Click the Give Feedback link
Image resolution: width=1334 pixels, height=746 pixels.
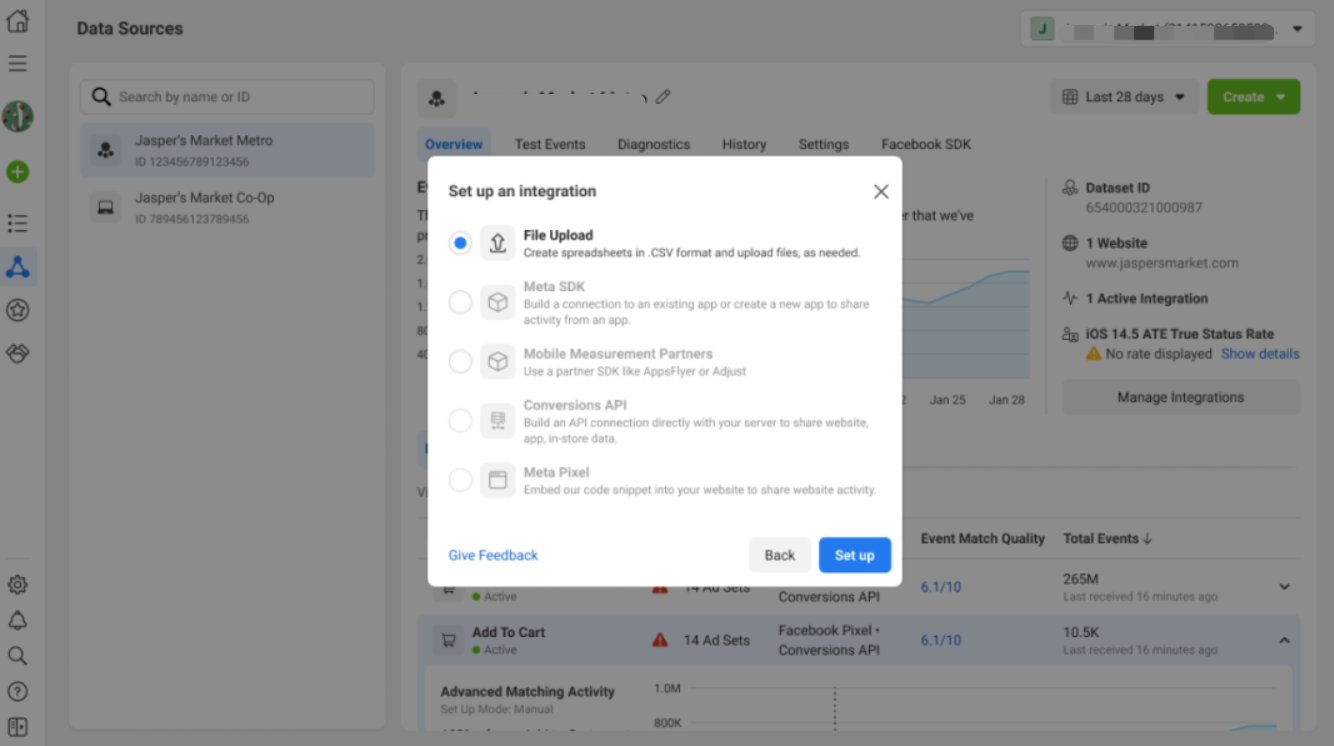(x=493, y=555)
